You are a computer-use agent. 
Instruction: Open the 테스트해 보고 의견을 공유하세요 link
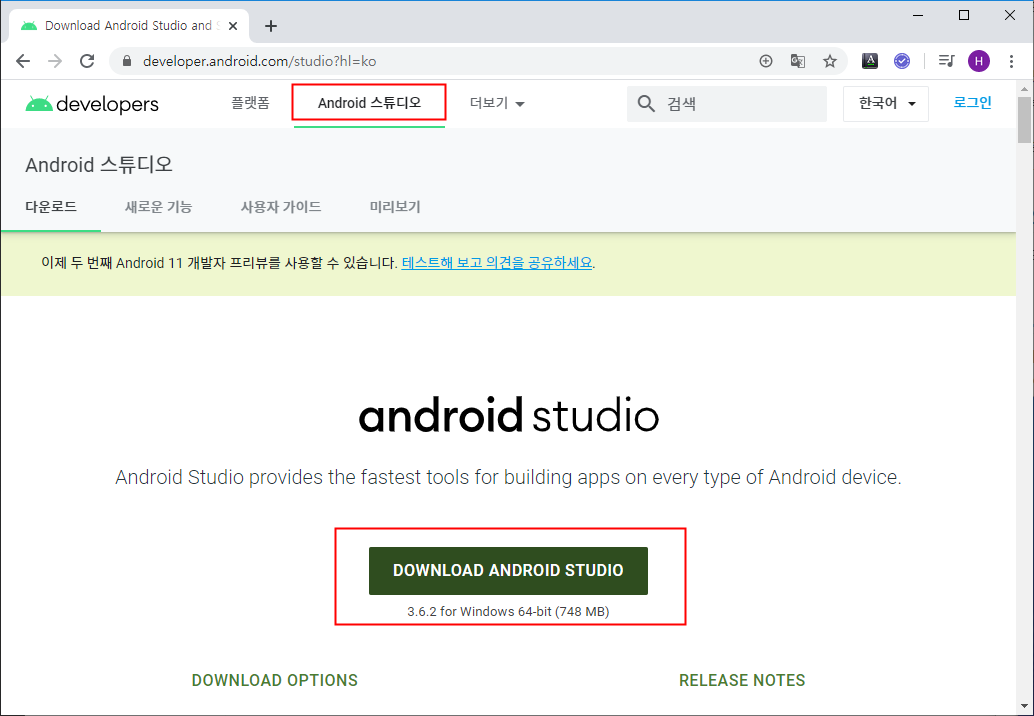pyautogui.click(x=497, y=263)
